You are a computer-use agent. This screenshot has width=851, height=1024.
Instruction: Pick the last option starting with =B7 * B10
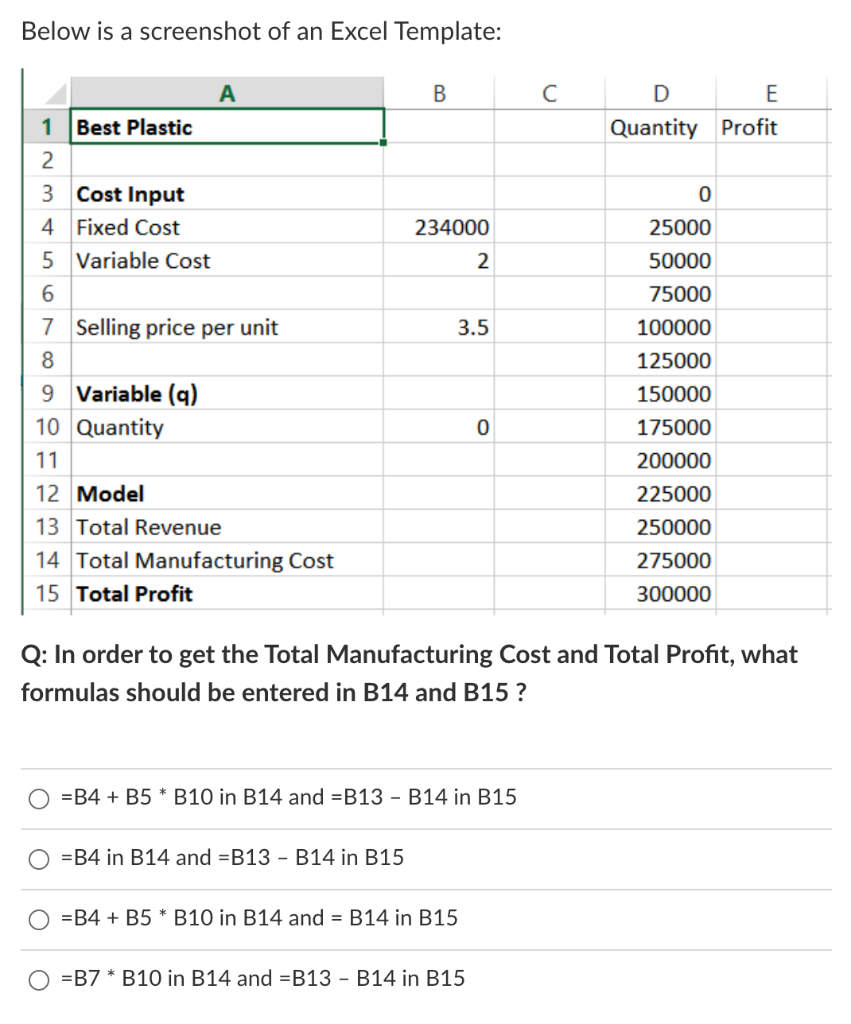39,979
